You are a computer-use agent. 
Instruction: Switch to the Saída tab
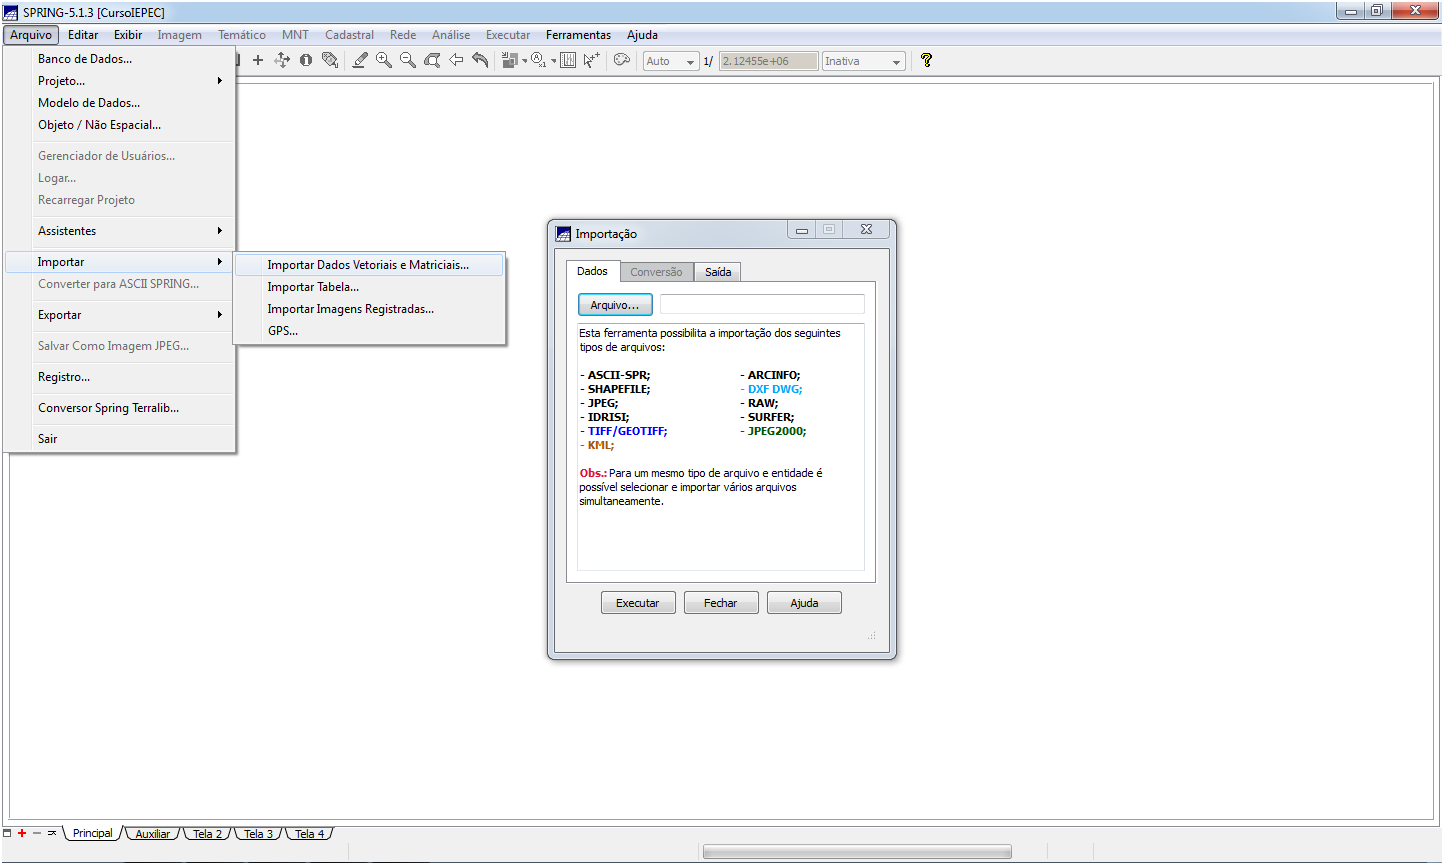[718, 272]
